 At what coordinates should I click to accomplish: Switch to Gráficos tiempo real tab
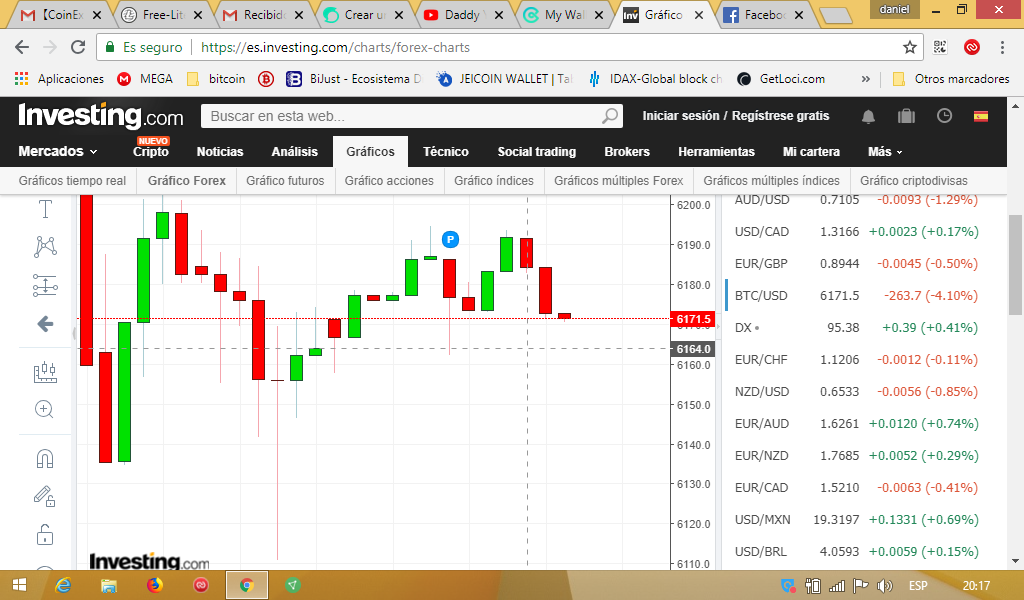pos(72,181)
